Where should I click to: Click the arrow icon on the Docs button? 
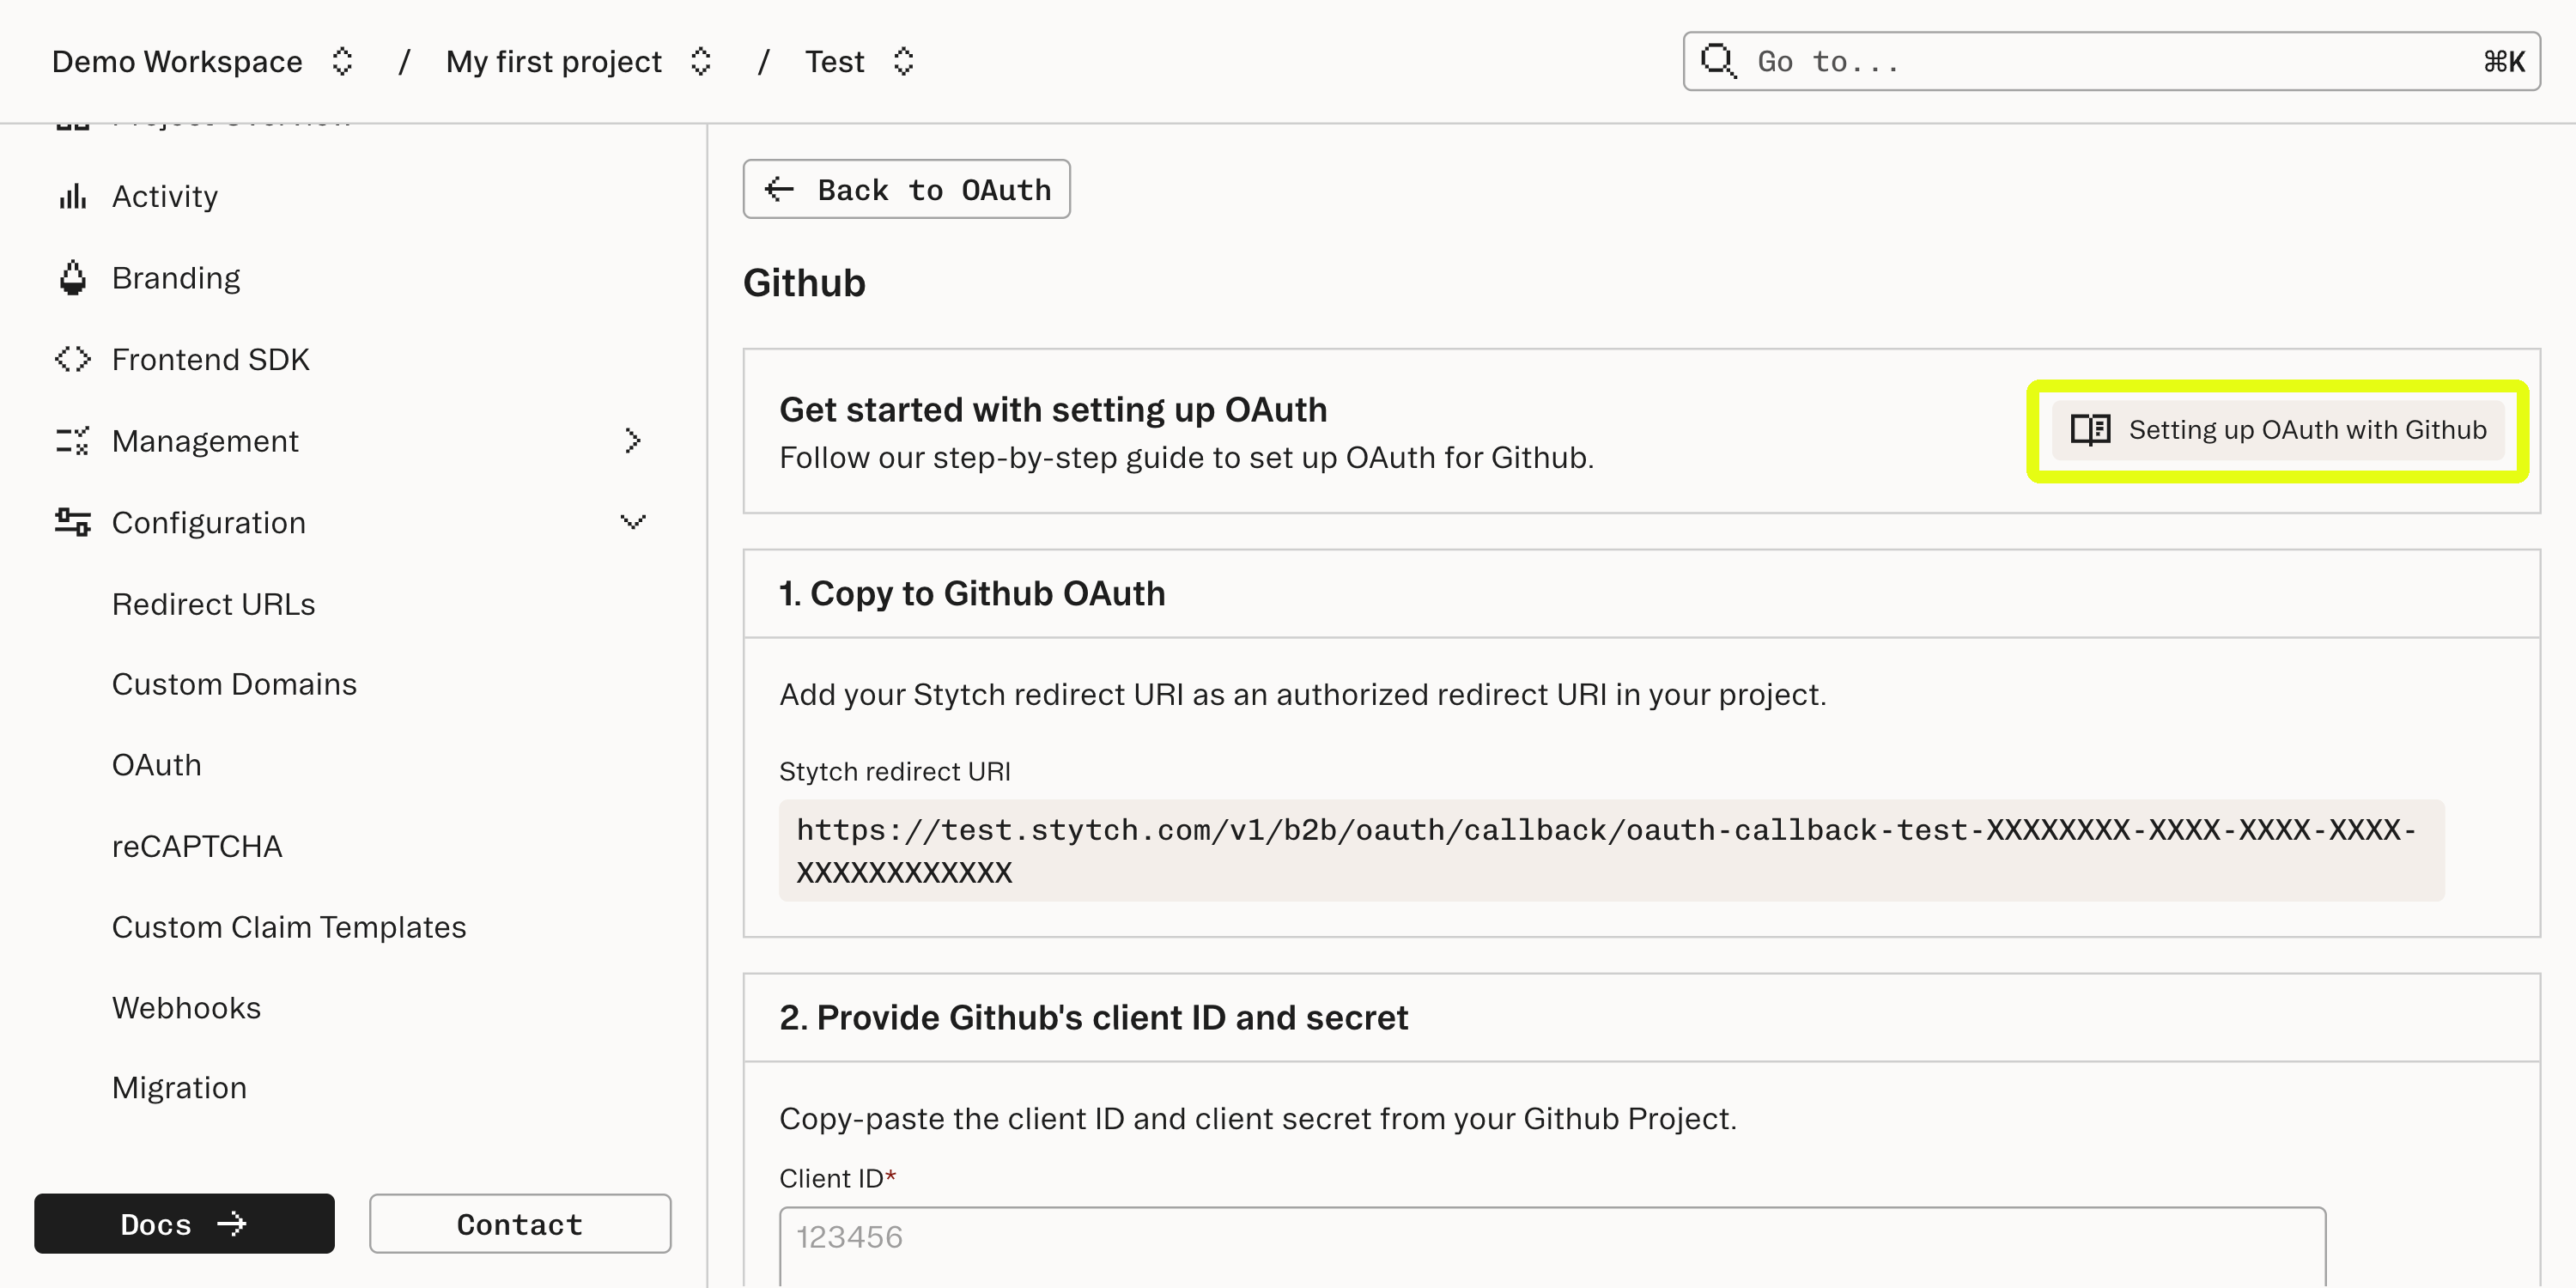[x=231, y=1223]
